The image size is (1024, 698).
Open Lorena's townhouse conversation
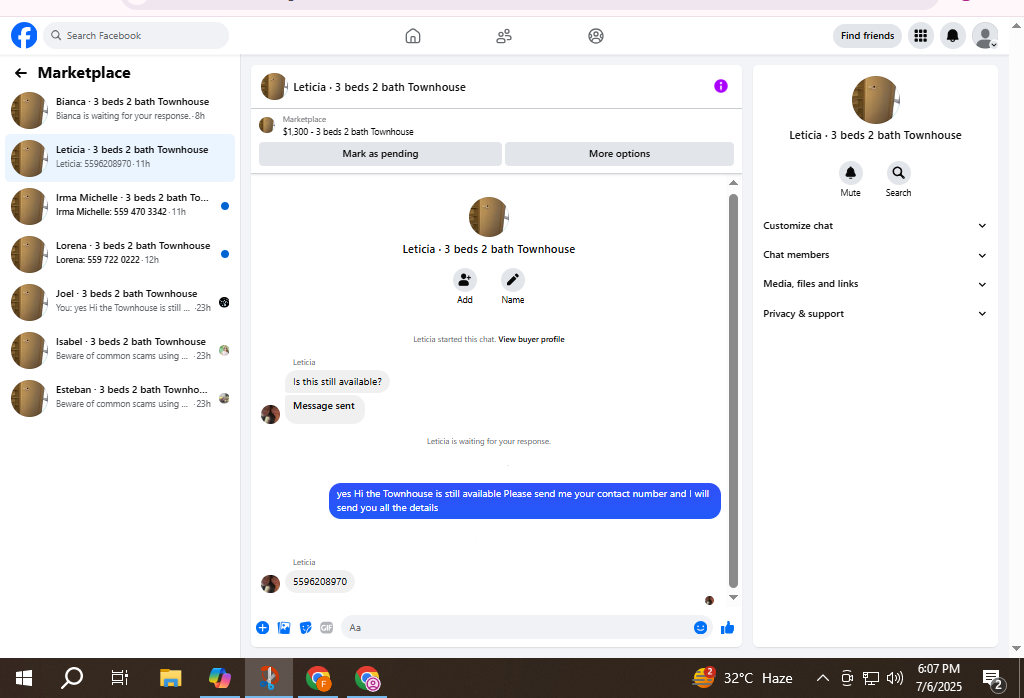tap(120, 254)
